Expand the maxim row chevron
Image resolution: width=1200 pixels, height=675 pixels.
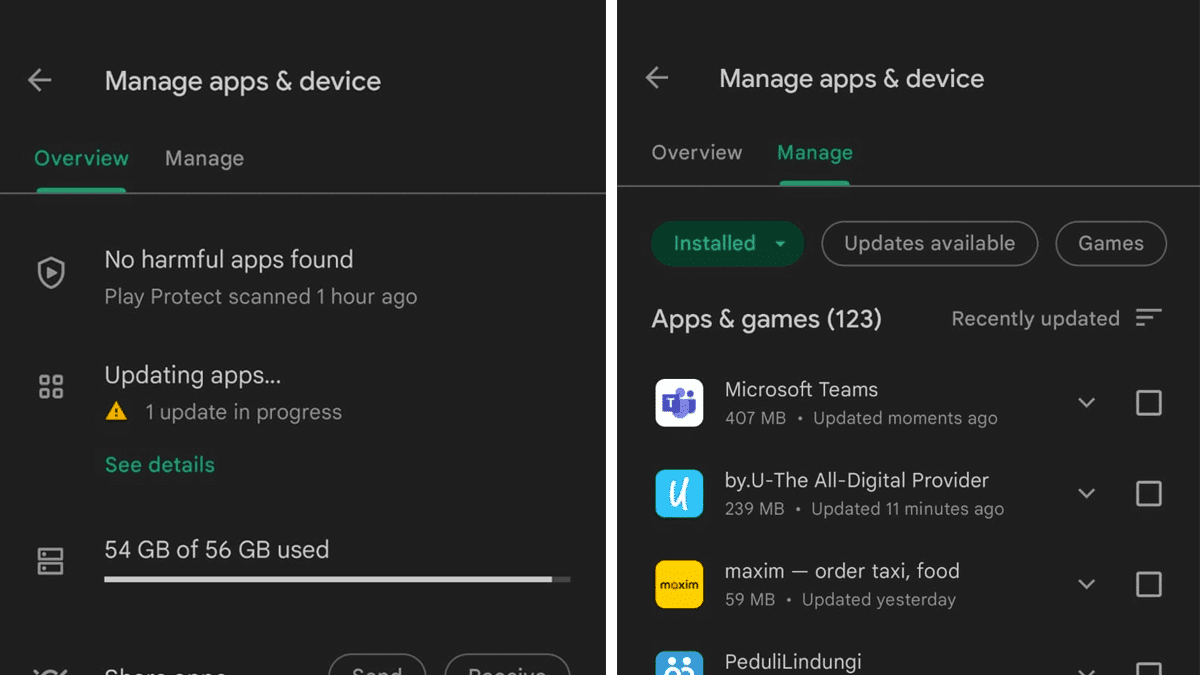(x=1087, y=584)
